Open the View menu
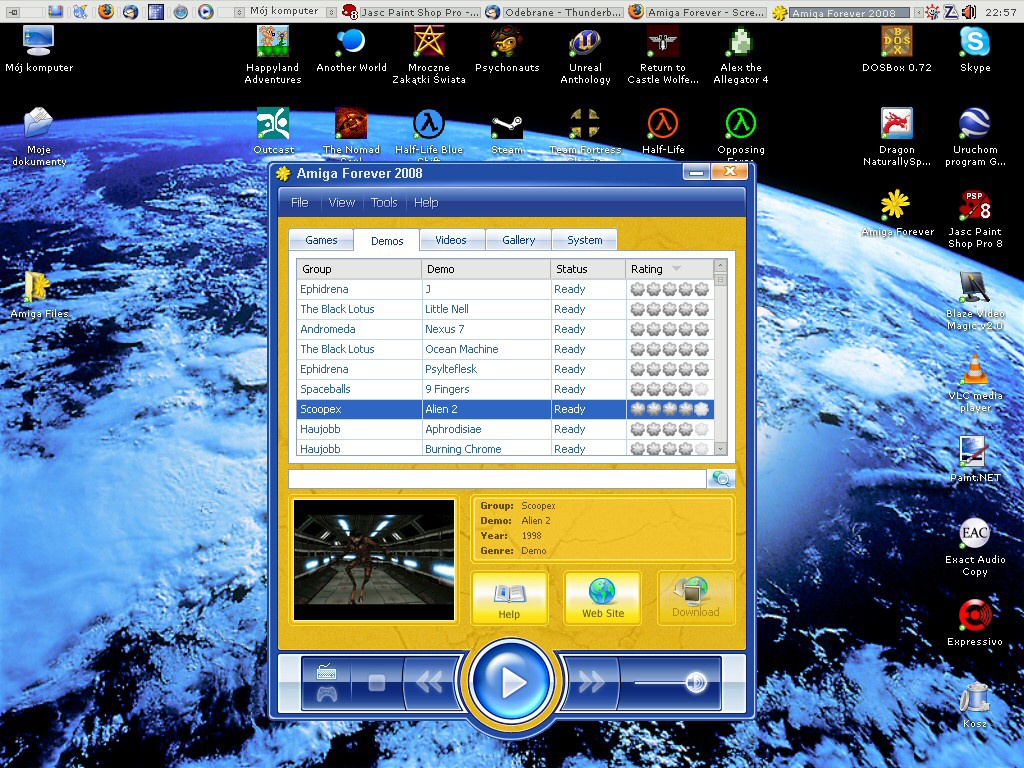1024x768 pixels. coord(342,202)
